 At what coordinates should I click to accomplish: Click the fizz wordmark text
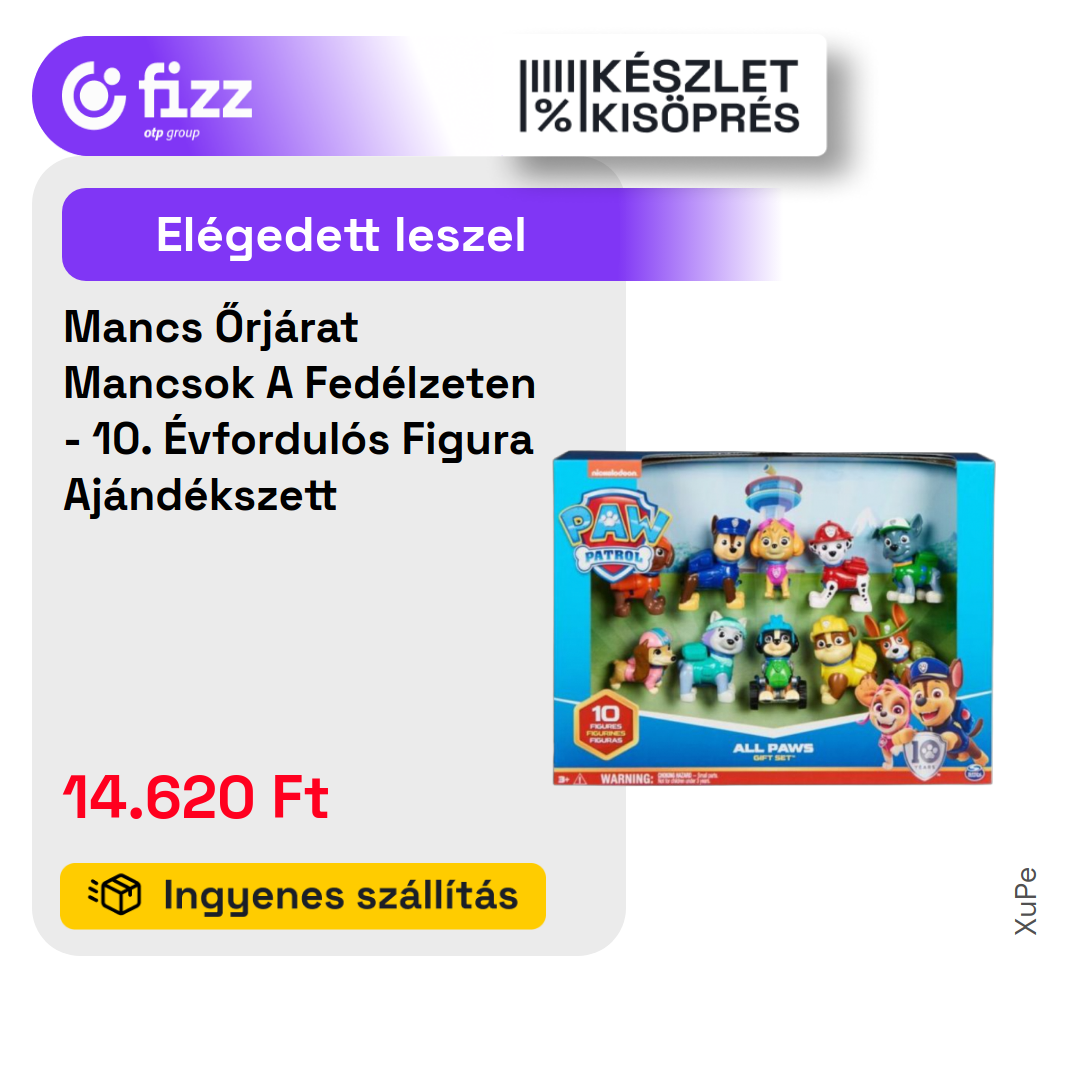pyautogui.click(x=196, y=90)
